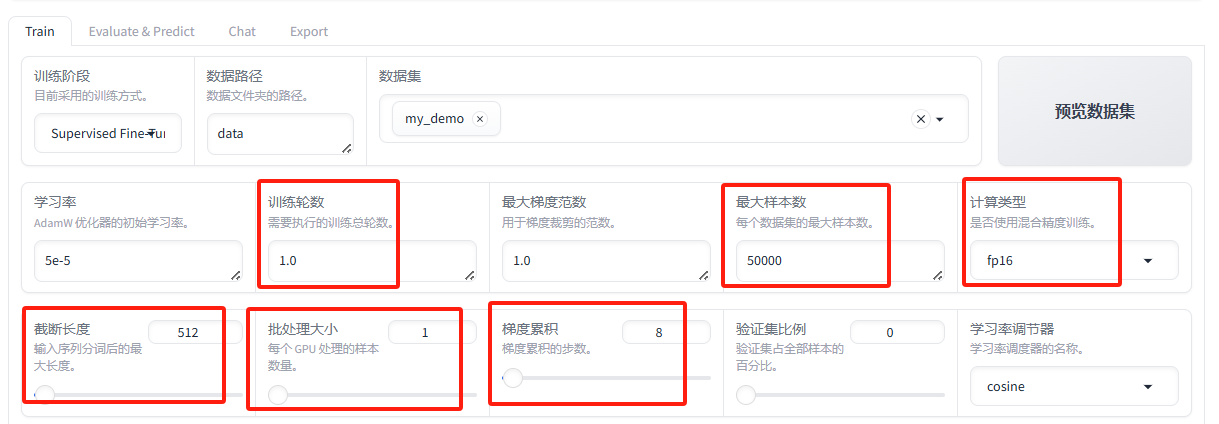Switch to the Train tab
Viewport: 1219px width, 424px height.
40,31
